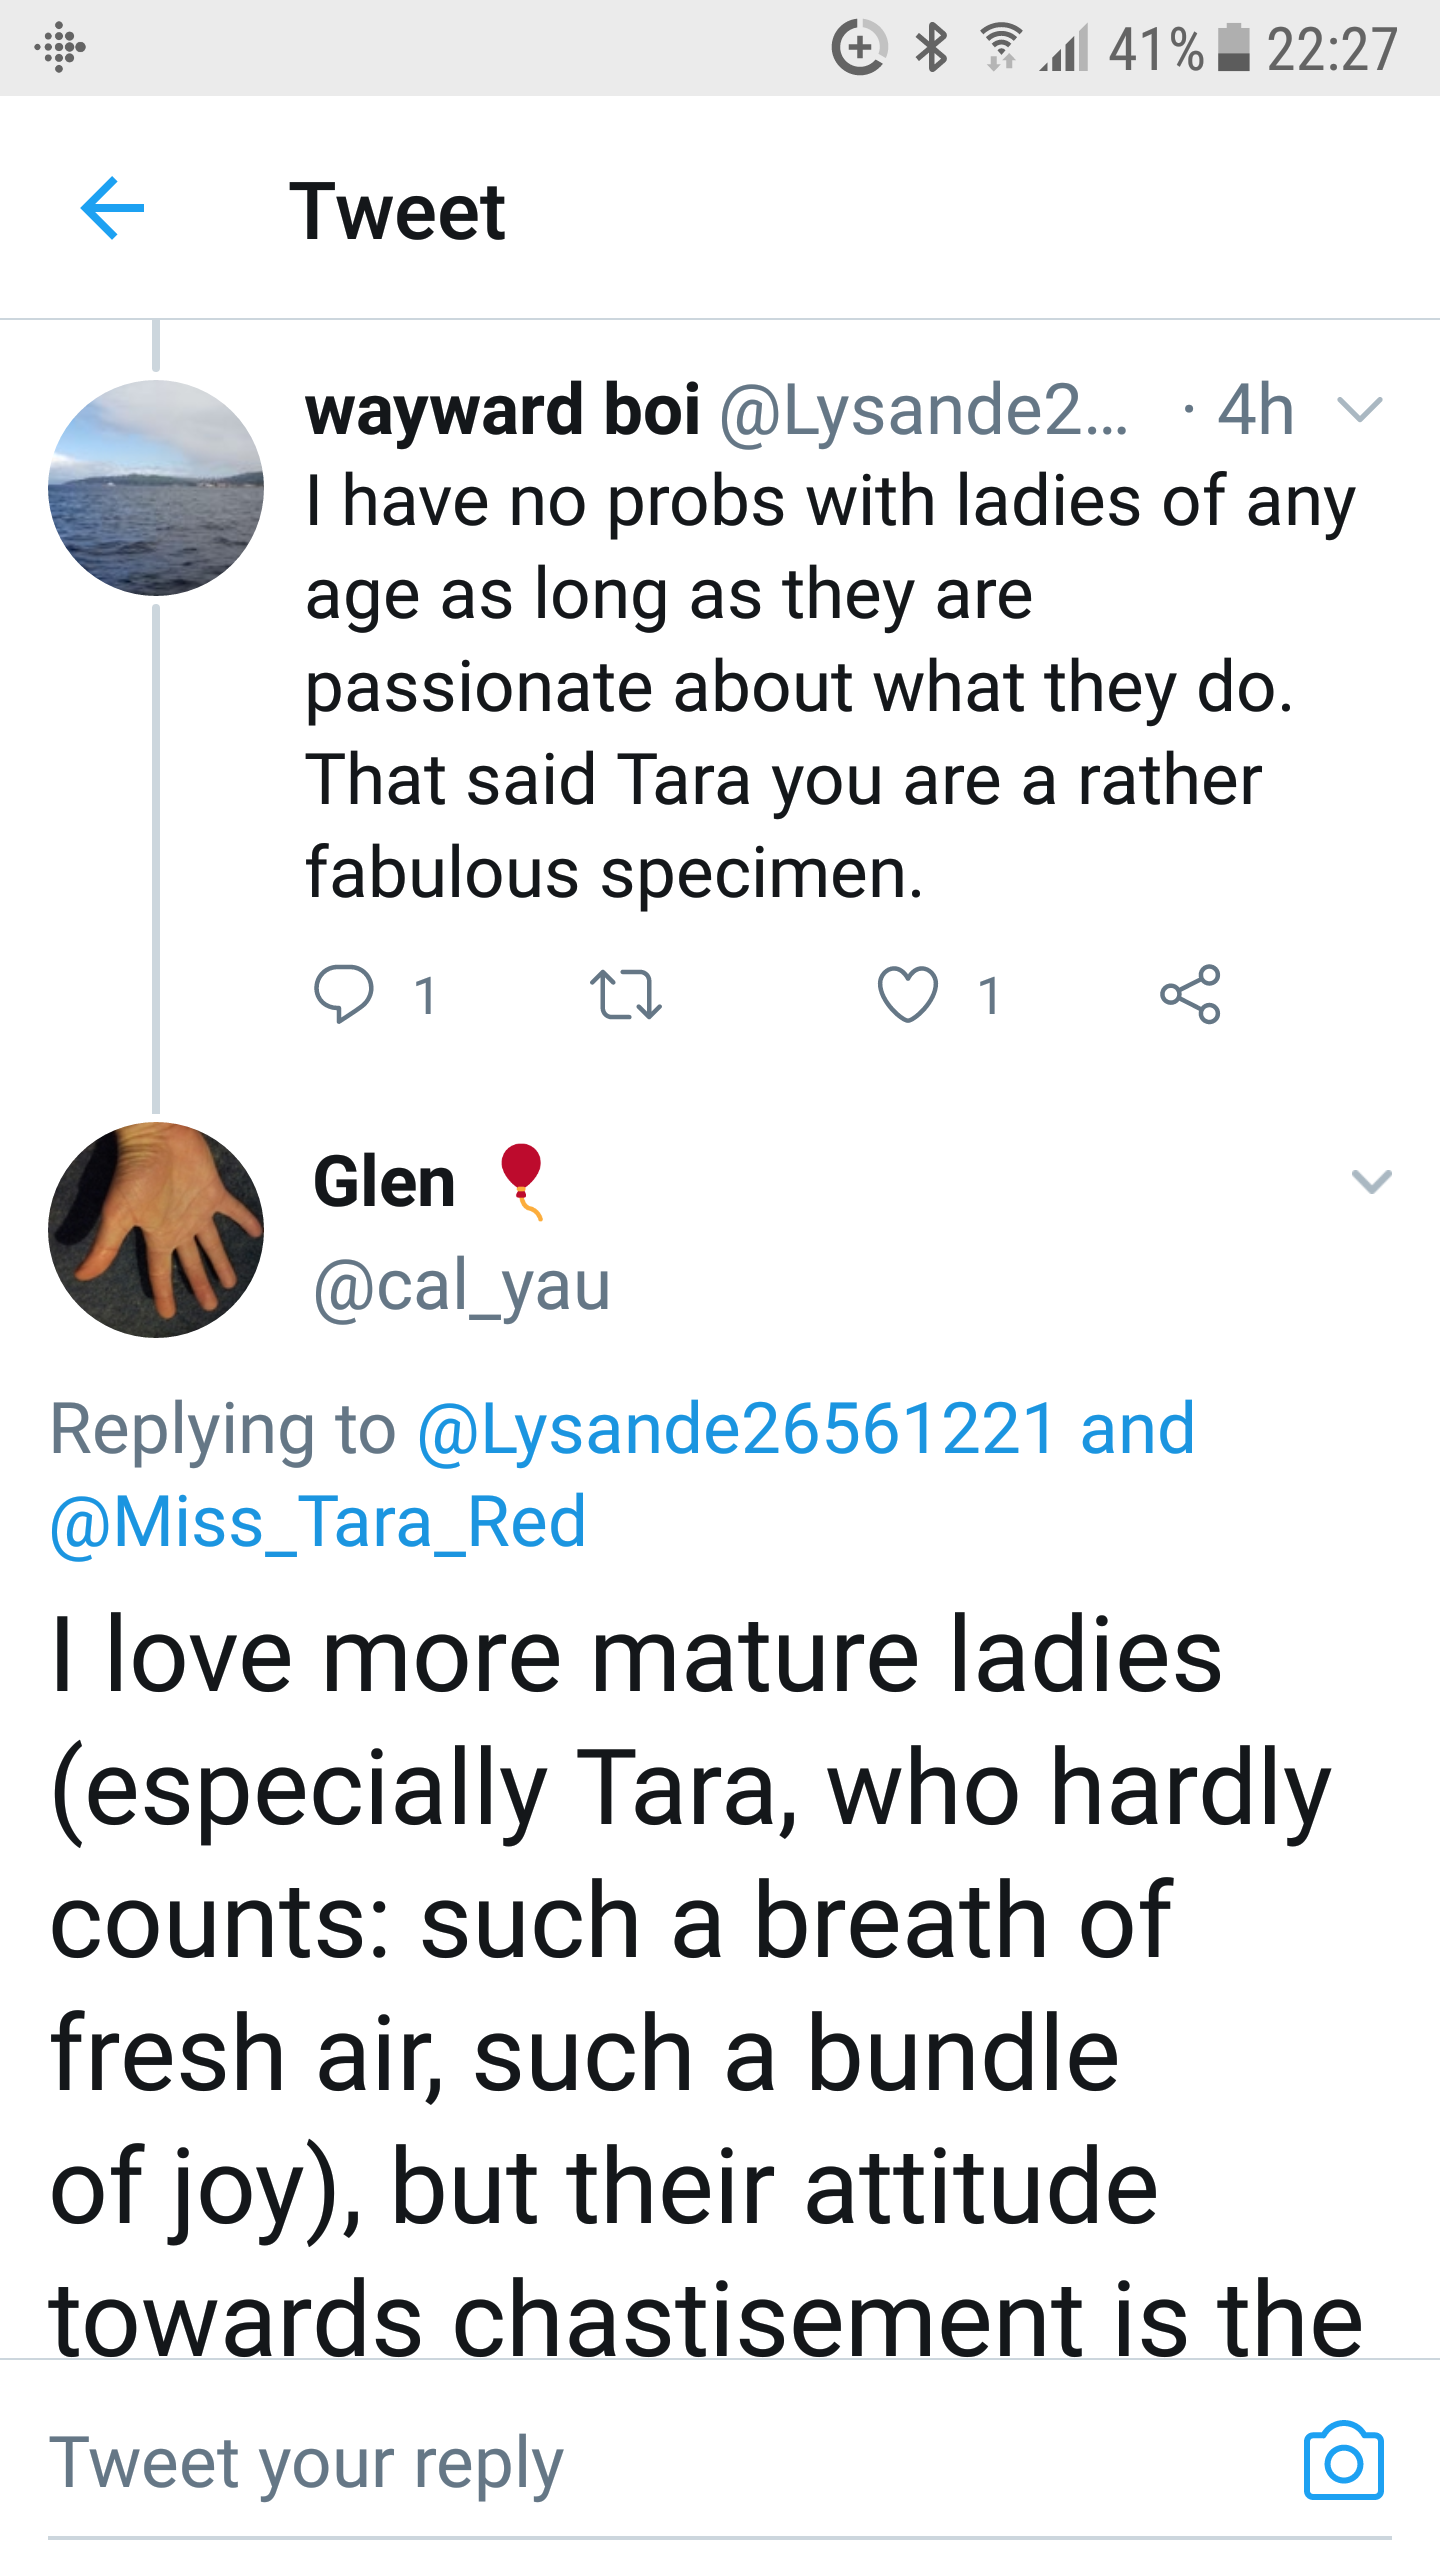Tap the camera icon in reply bar
Image resolution: width=1440 pixels, height=2560 pixels.
[1343, 2462]
